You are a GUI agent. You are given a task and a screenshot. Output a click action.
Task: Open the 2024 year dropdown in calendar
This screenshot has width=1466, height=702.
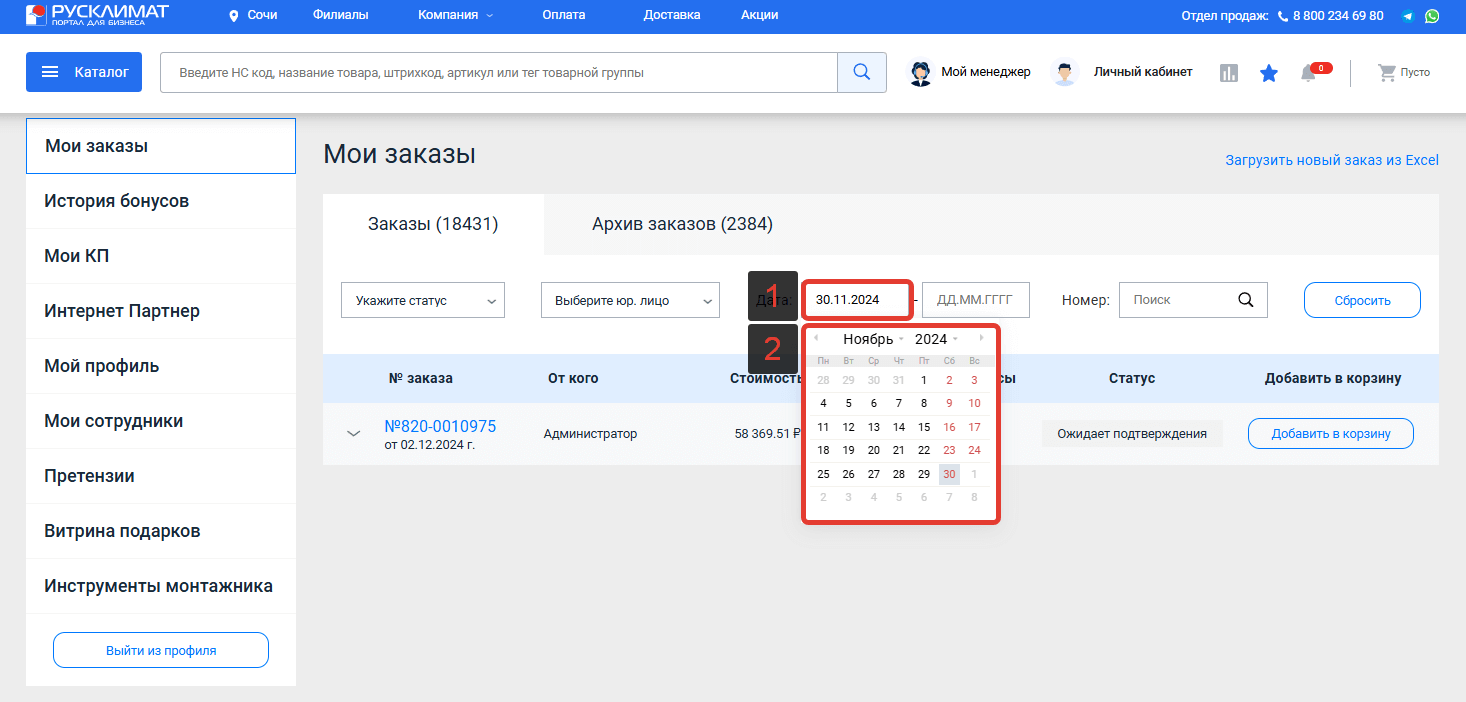tap(936, 339)
